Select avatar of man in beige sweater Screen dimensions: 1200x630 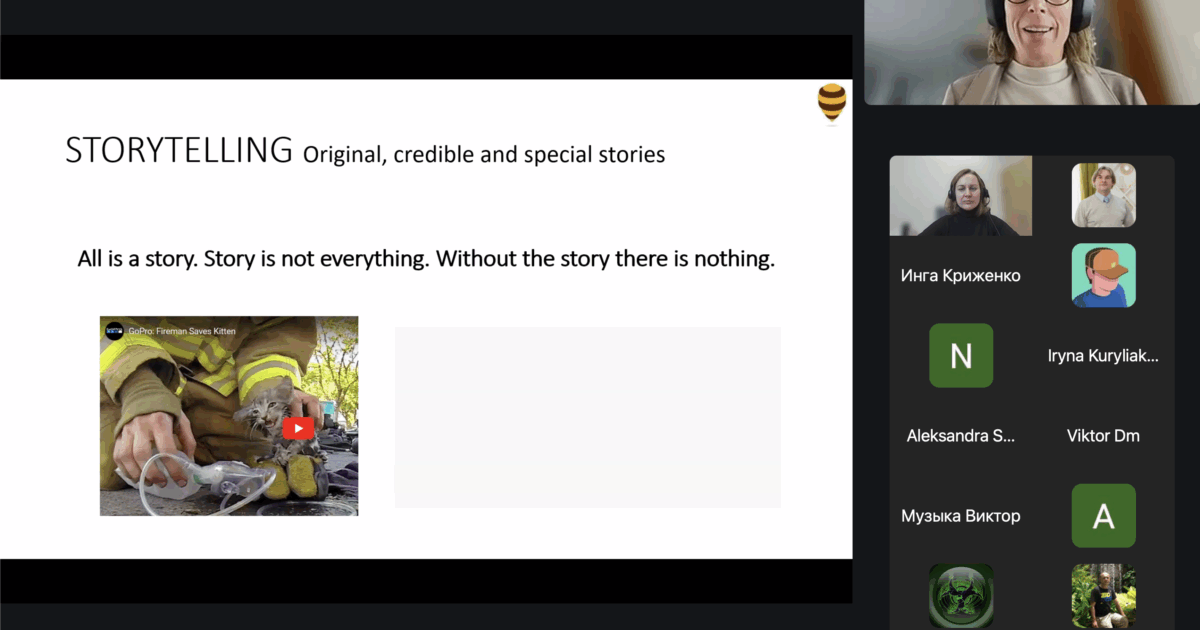point(1103,196)
